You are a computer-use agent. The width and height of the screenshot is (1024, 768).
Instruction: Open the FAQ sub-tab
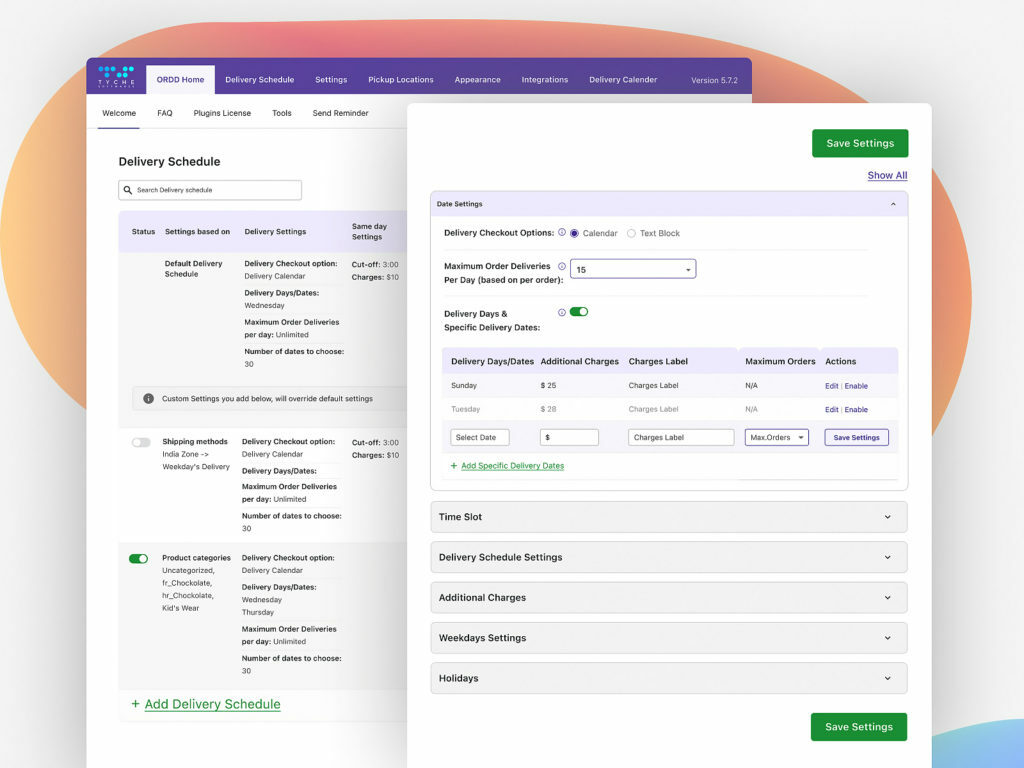click(165, 113)
